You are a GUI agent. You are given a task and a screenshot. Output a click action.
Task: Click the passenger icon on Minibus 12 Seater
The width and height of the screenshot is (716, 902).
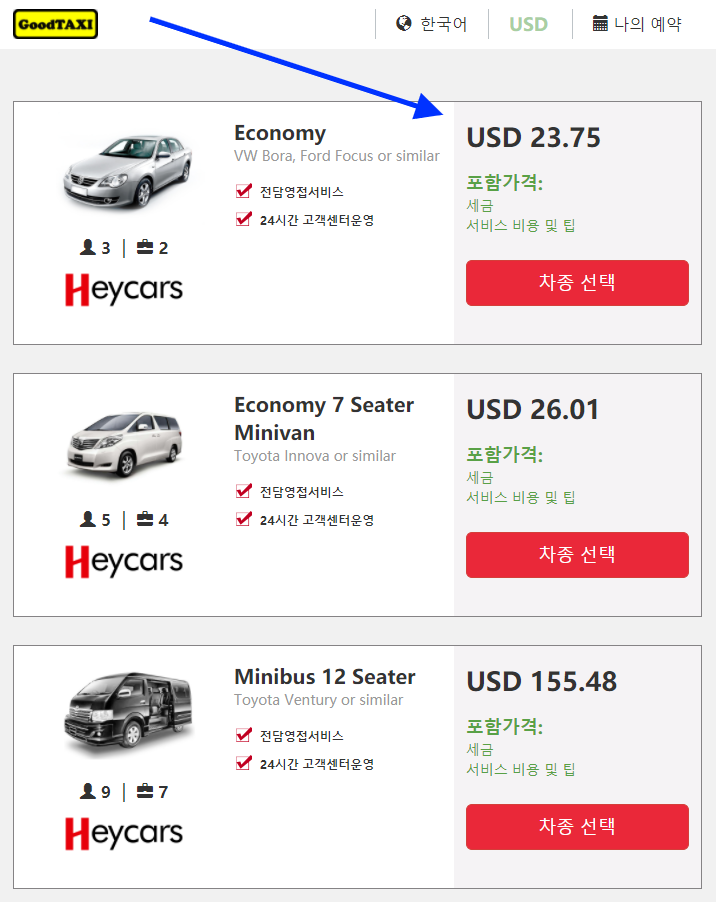point(88,791)
